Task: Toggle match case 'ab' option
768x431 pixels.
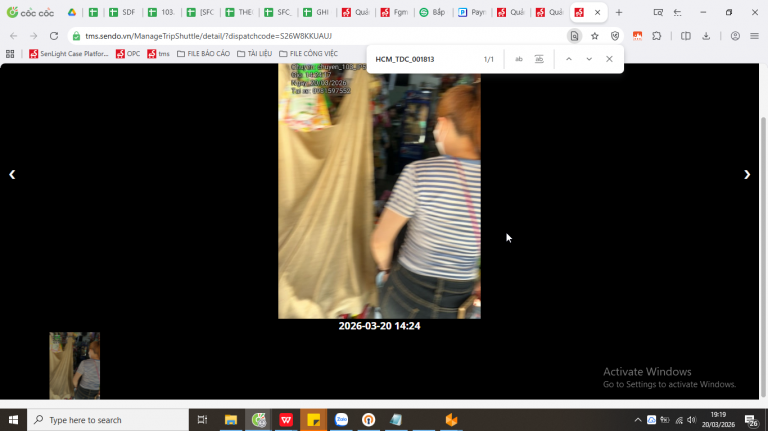Action: pos(519,59)
